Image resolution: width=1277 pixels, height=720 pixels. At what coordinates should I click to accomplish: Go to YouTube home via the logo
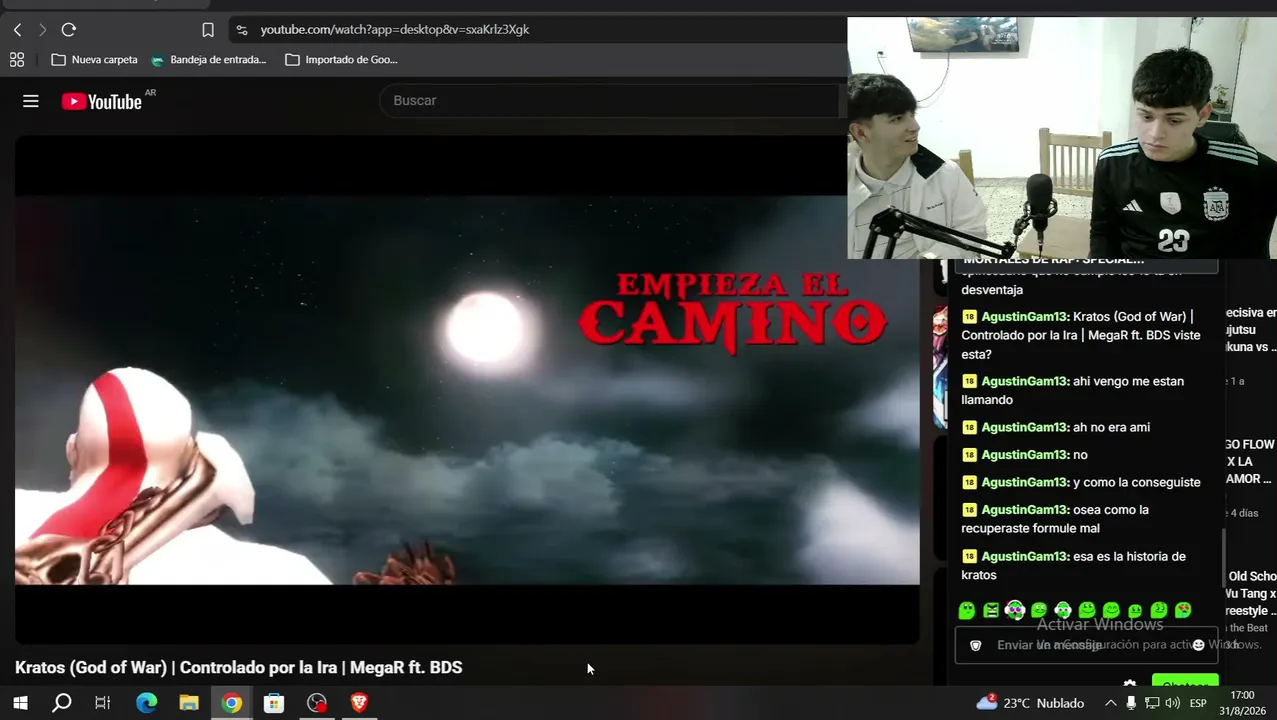click(x=102, y=101)
